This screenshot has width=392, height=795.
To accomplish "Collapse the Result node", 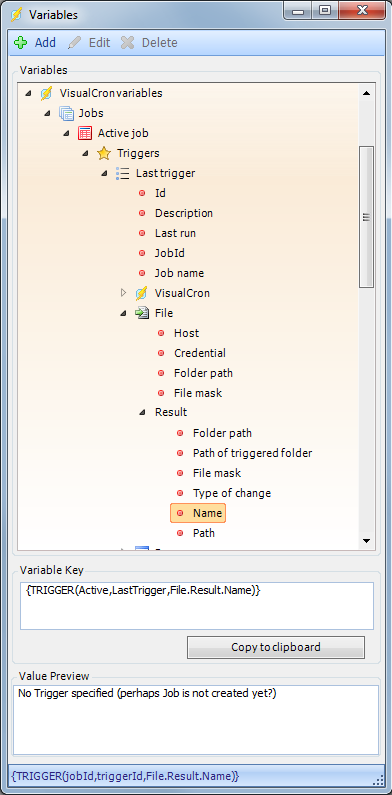I will click(142, 413).
